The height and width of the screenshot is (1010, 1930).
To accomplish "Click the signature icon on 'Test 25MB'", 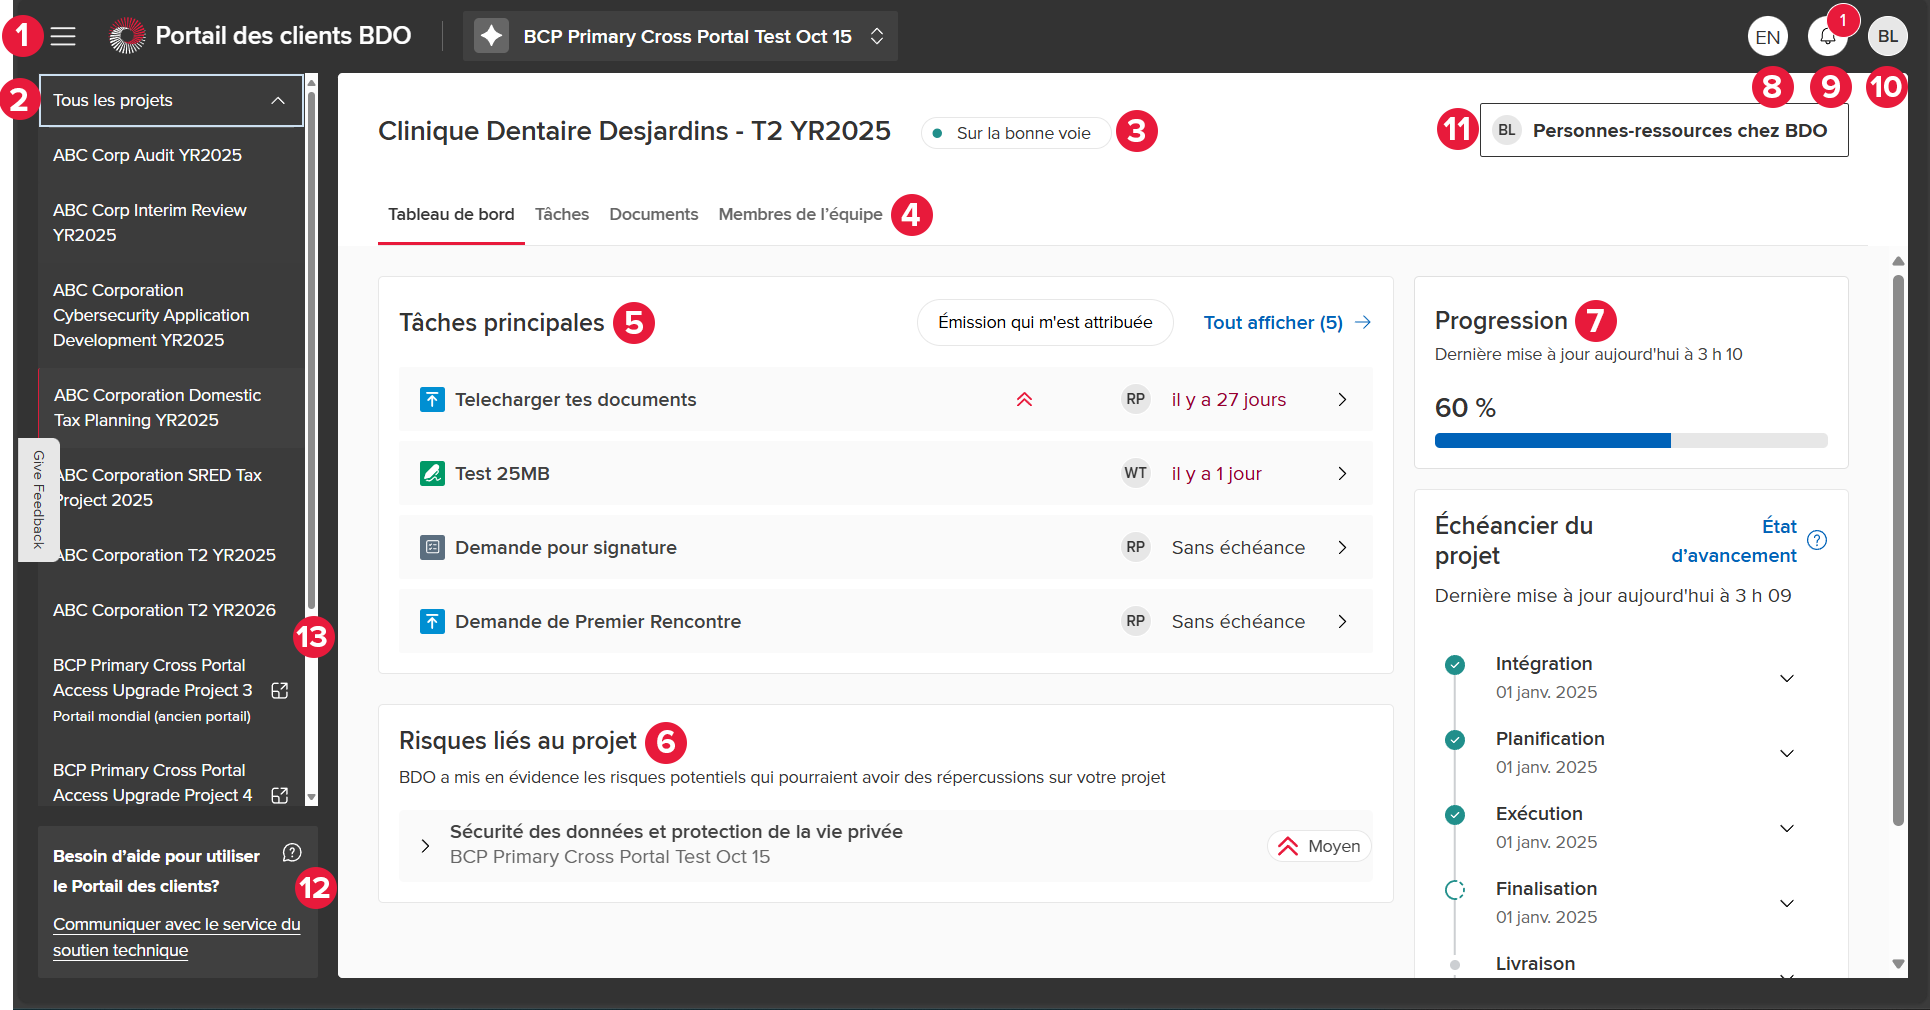I will point(432,473).
